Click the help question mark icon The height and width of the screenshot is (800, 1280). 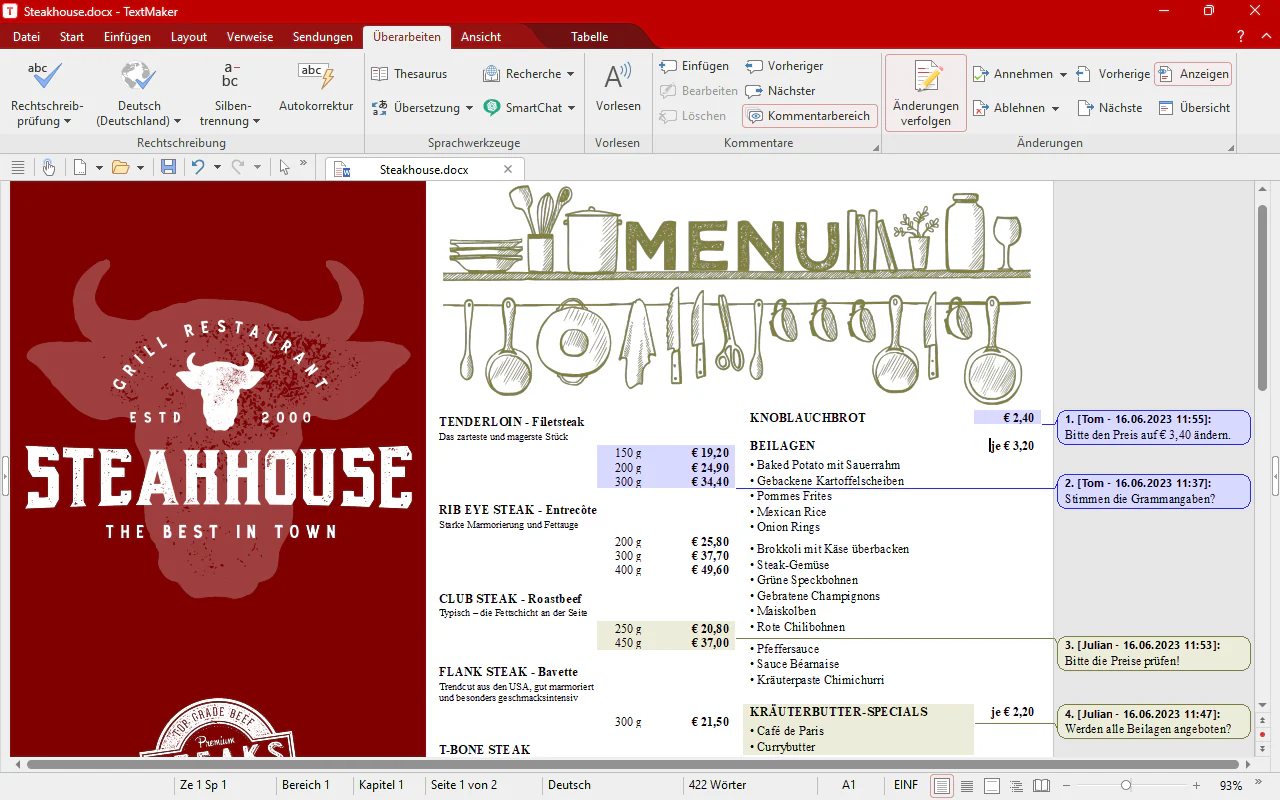(x=1240, y=36)
